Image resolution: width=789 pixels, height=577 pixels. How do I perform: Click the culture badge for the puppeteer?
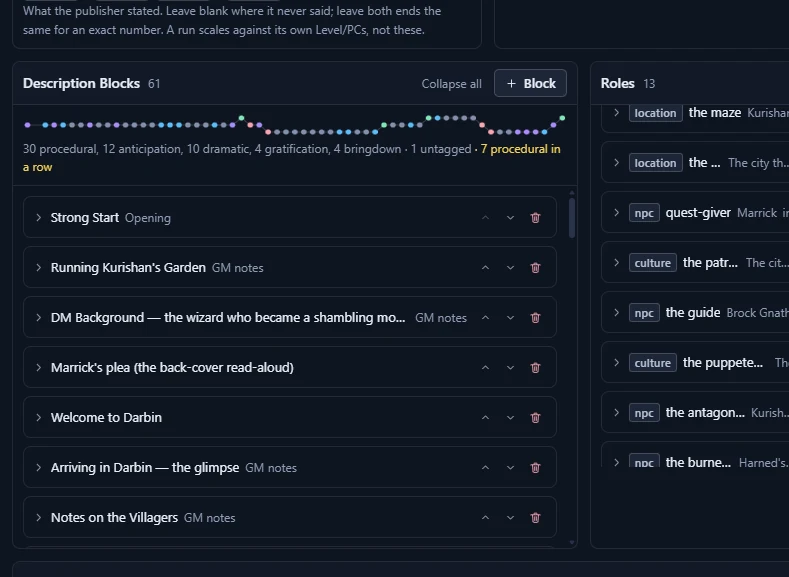pyautogui.click(x=653, y=363)
